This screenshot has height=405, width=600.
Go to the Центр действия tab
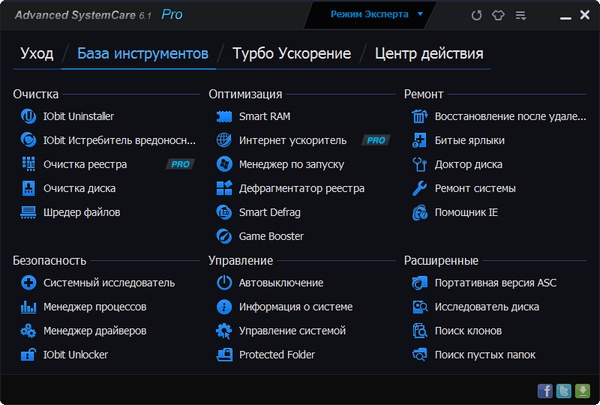(x=429, y=54)
